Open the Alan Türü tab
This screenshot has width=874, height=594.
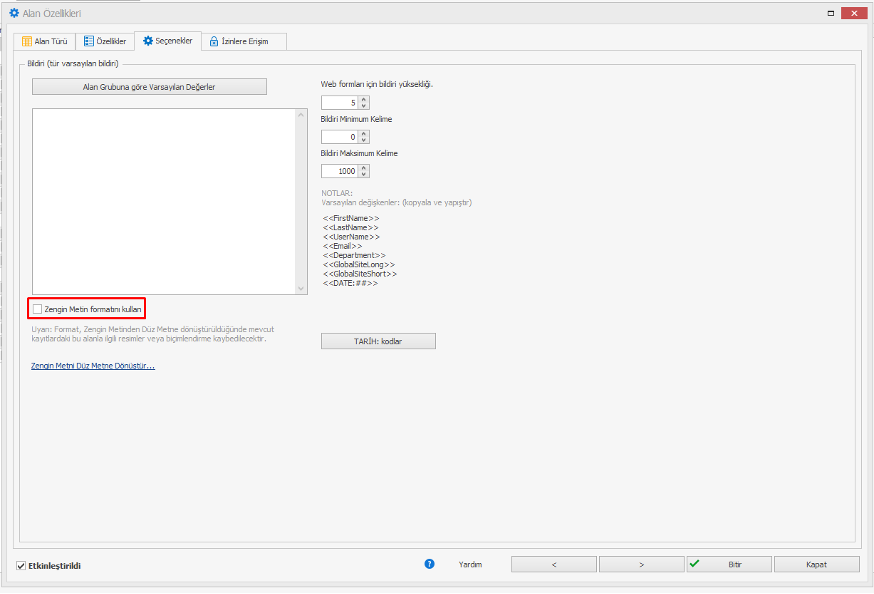click(x=45, y=41)
